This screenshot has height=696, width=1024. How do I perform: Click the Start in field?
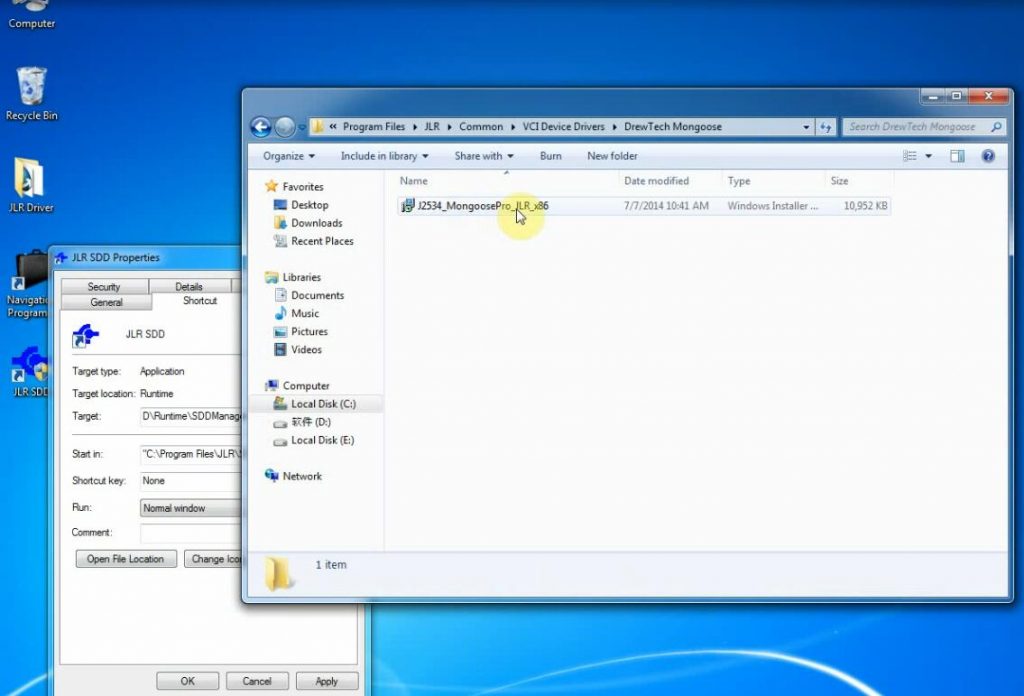(x=191, y=454)
